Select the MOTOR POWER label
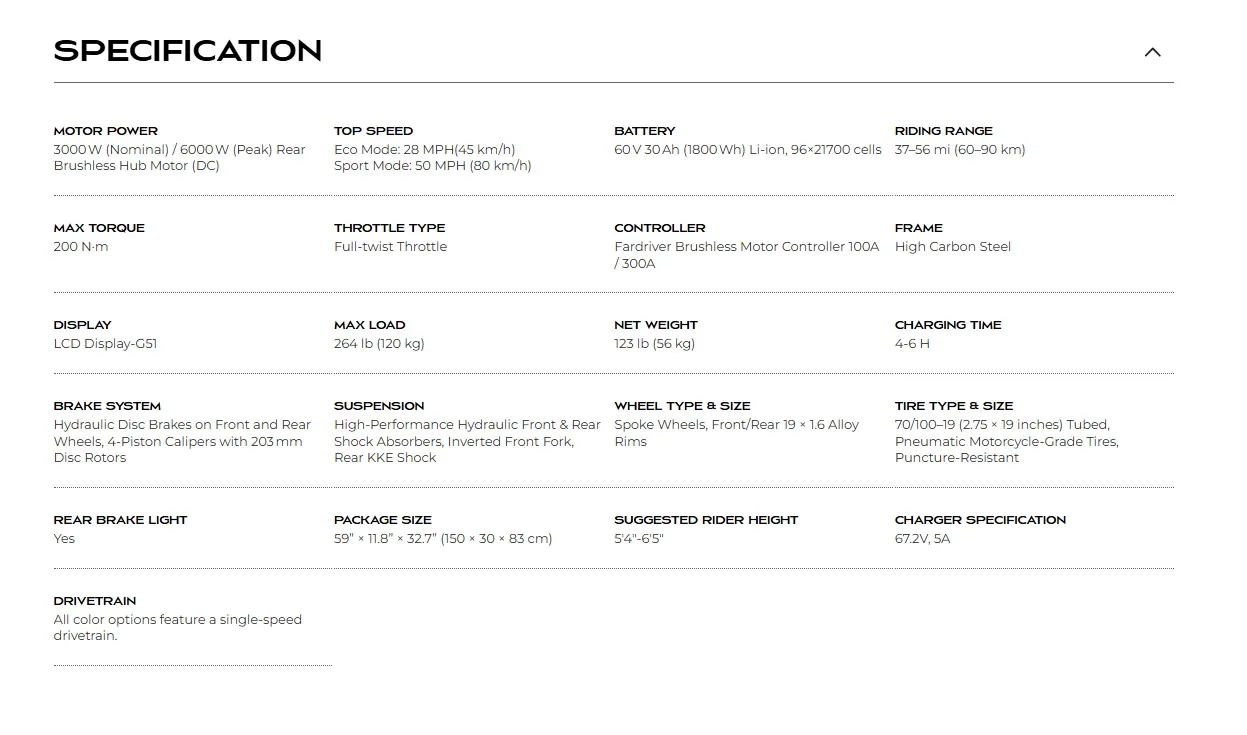1247x735 pixels. pos(106,131)
